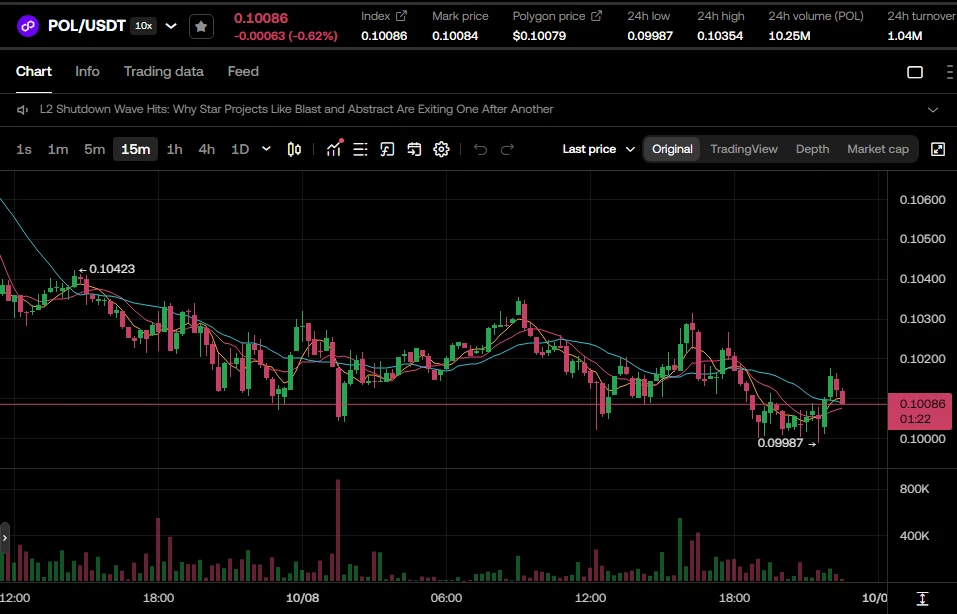
Task: Click the announcement megaphone icon
Action: coord(23,110)
